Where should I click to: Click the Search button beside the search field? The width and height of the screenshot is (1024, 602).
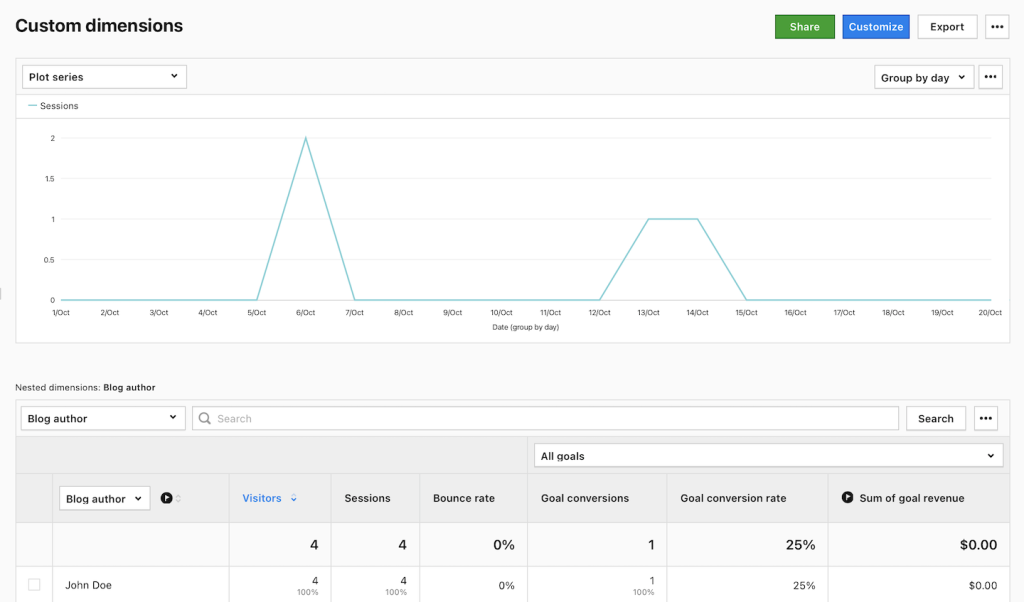click(x=935, y=419)
